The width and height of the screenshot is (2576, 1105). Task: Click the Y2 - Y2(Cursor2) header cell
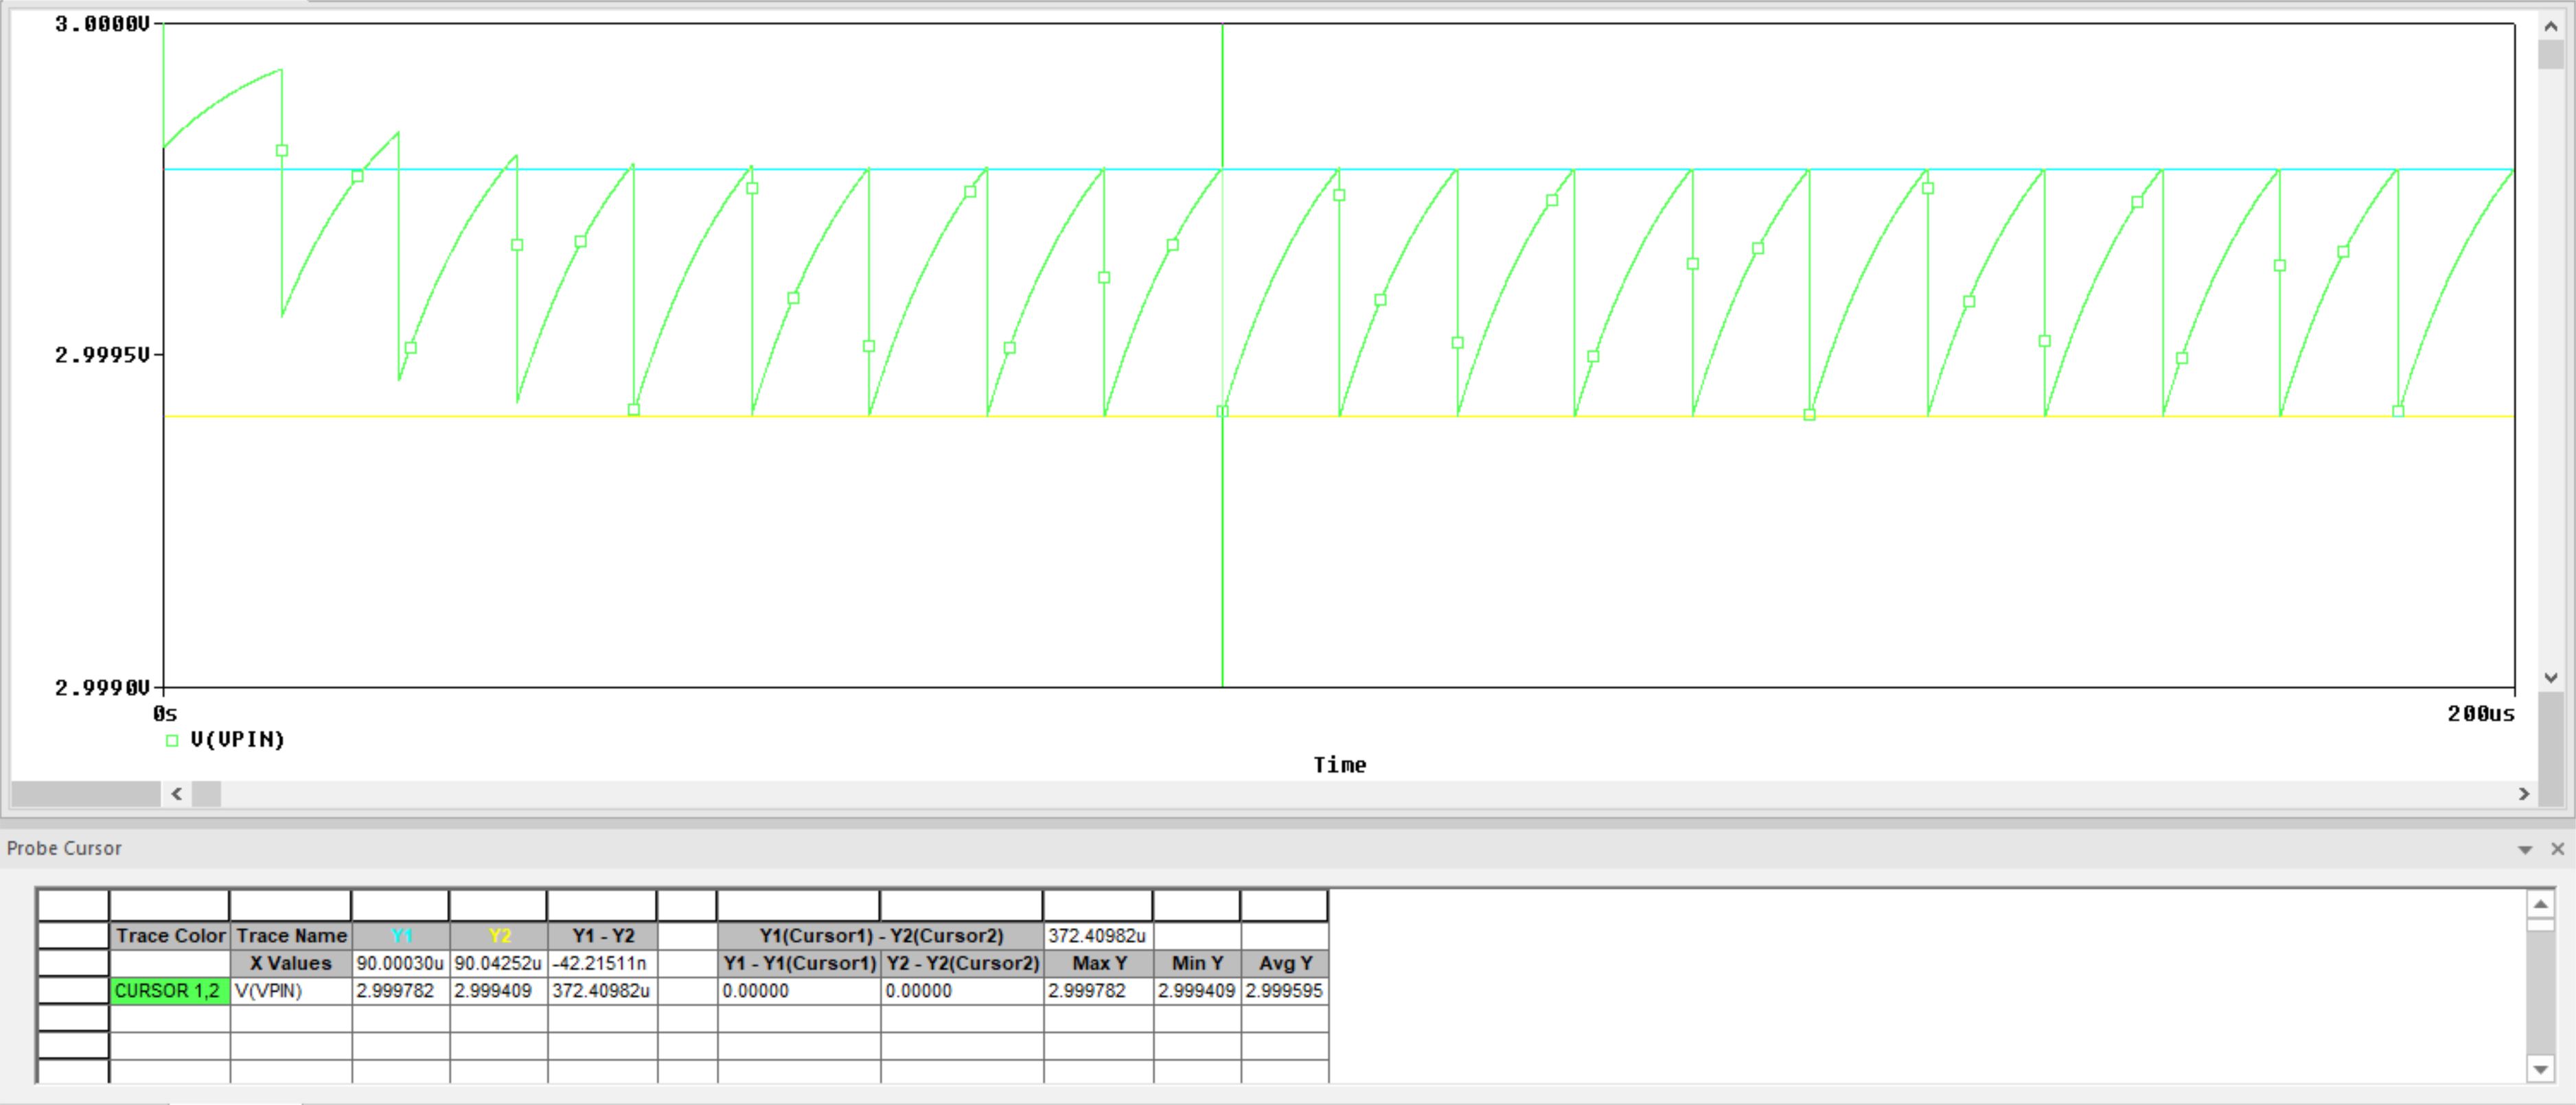click(x=962, y=964)
